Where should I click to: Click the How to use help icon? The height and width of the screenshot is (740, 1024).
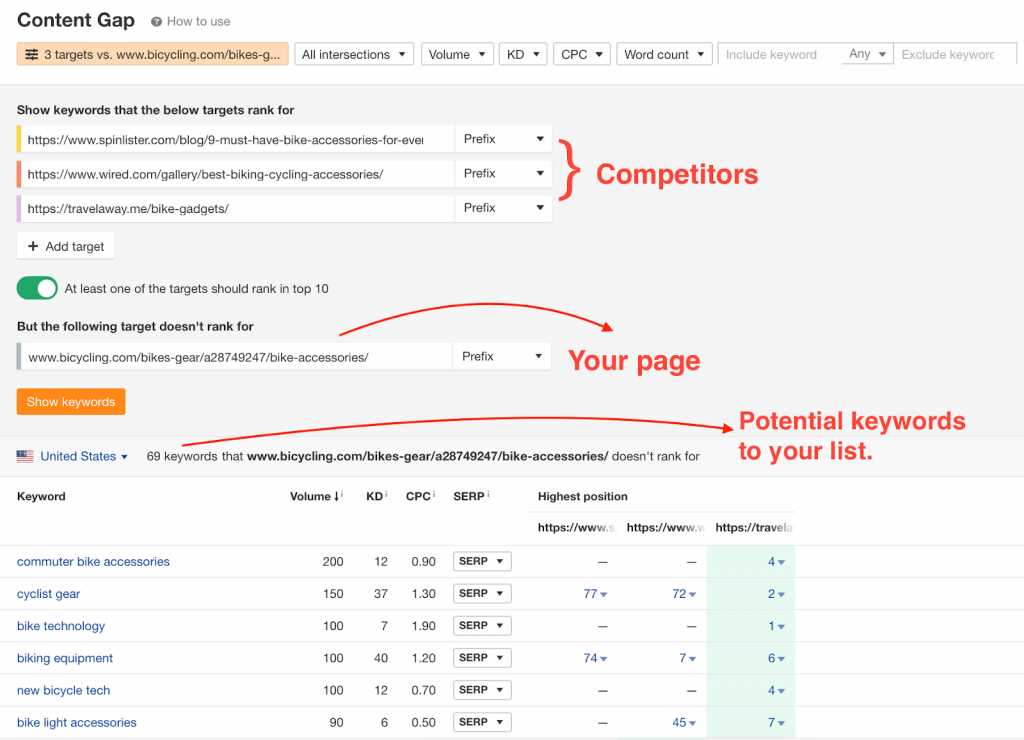click(x=156, y=22)
